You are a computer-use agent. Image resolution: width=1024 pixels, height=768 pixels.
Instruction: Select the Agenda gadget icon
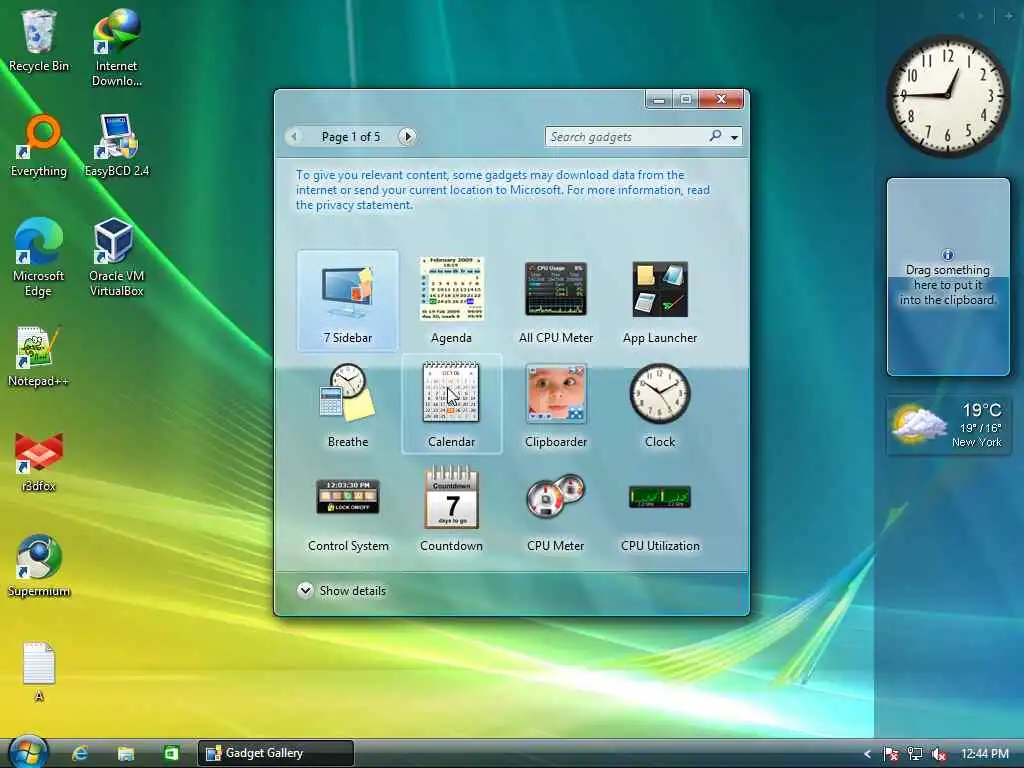tap(451, 289)
